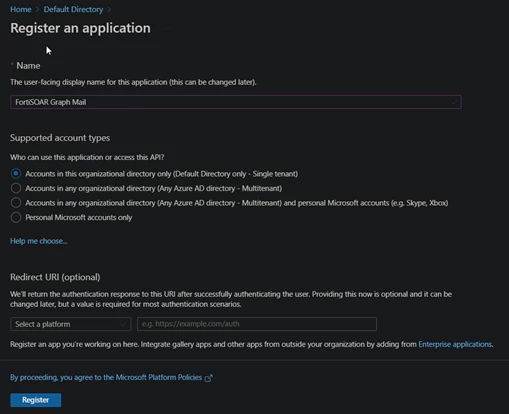Viewport: 509px width, 414px height.
Task: Click the external link icon beside Platform Policies
Action: pyautogui.click(x=209, y=378)
